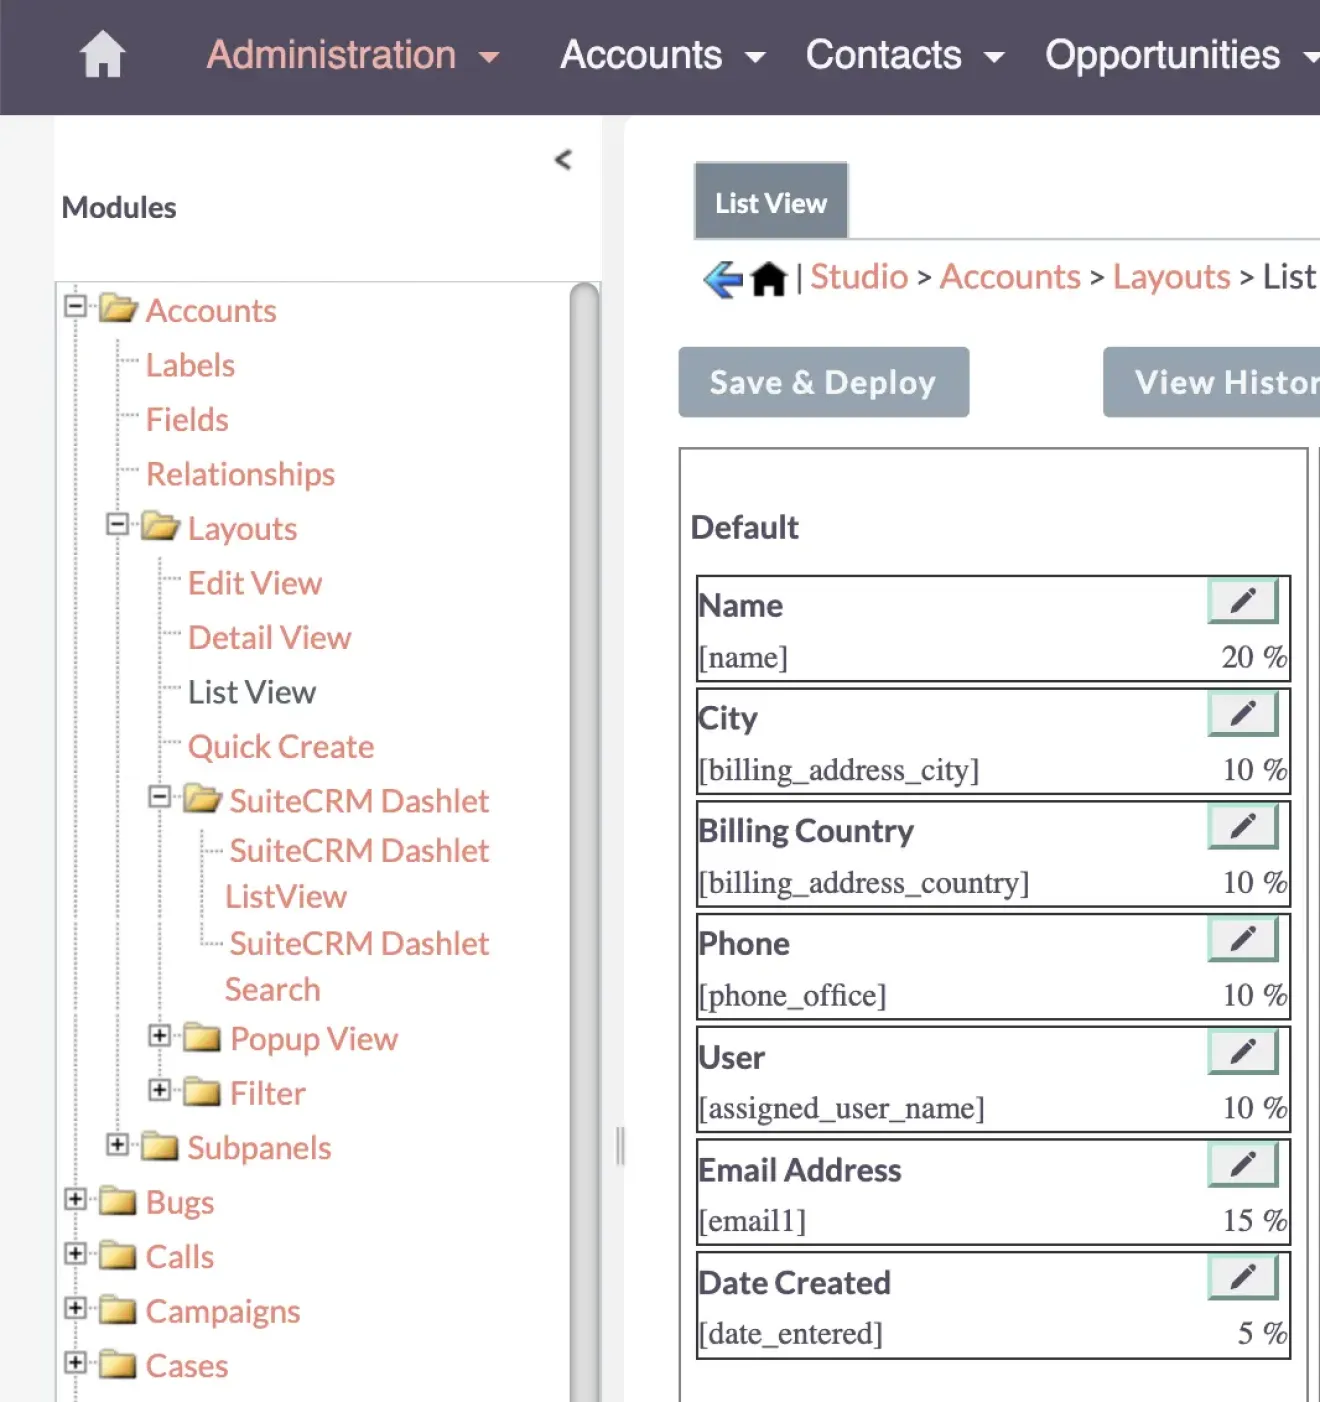Image resolution: width=1320 pixels, height=1402 pixels.
Task: Open the Contacts menu
Action: click(884, 55)
